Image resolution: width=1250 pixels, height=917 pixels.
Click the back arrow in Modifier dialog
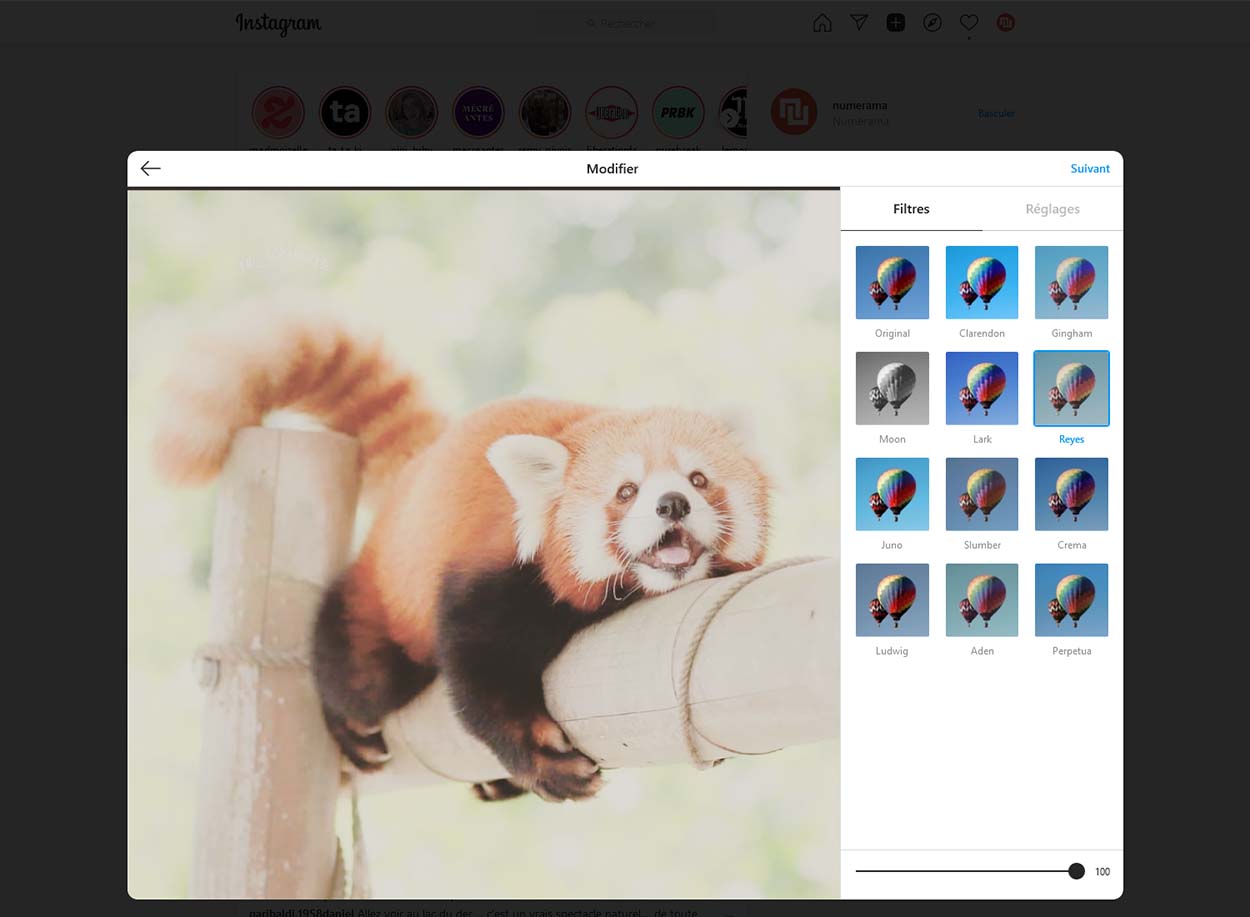[151, 169]
